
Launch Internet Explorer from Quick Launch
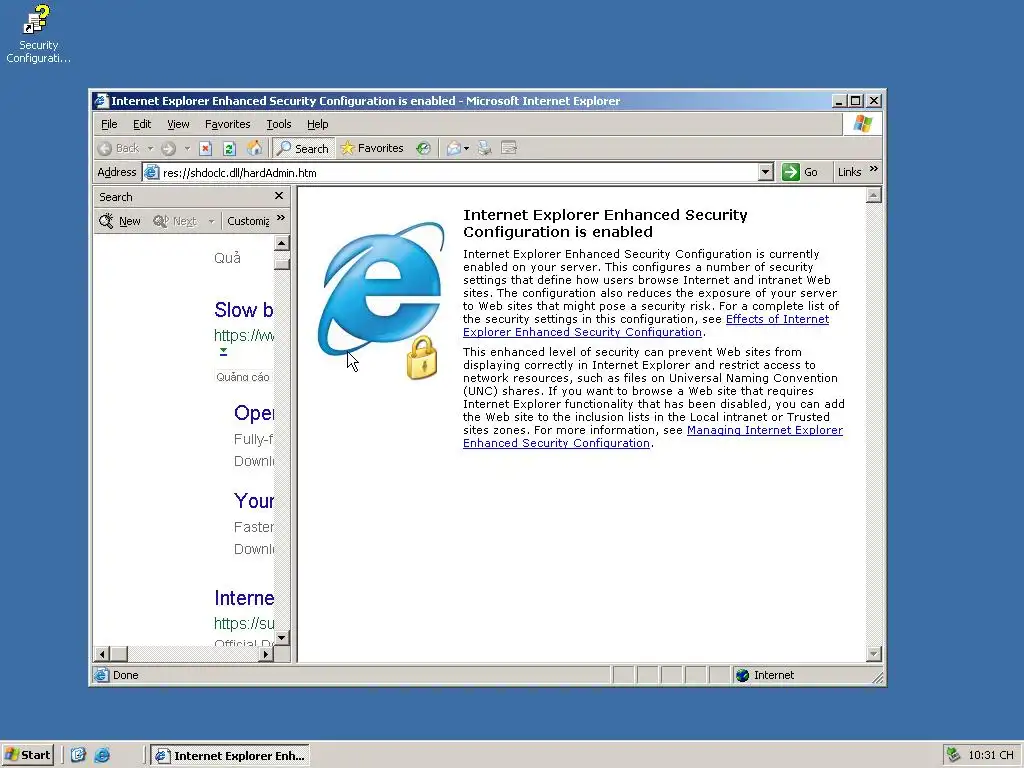tap(103, 756)
